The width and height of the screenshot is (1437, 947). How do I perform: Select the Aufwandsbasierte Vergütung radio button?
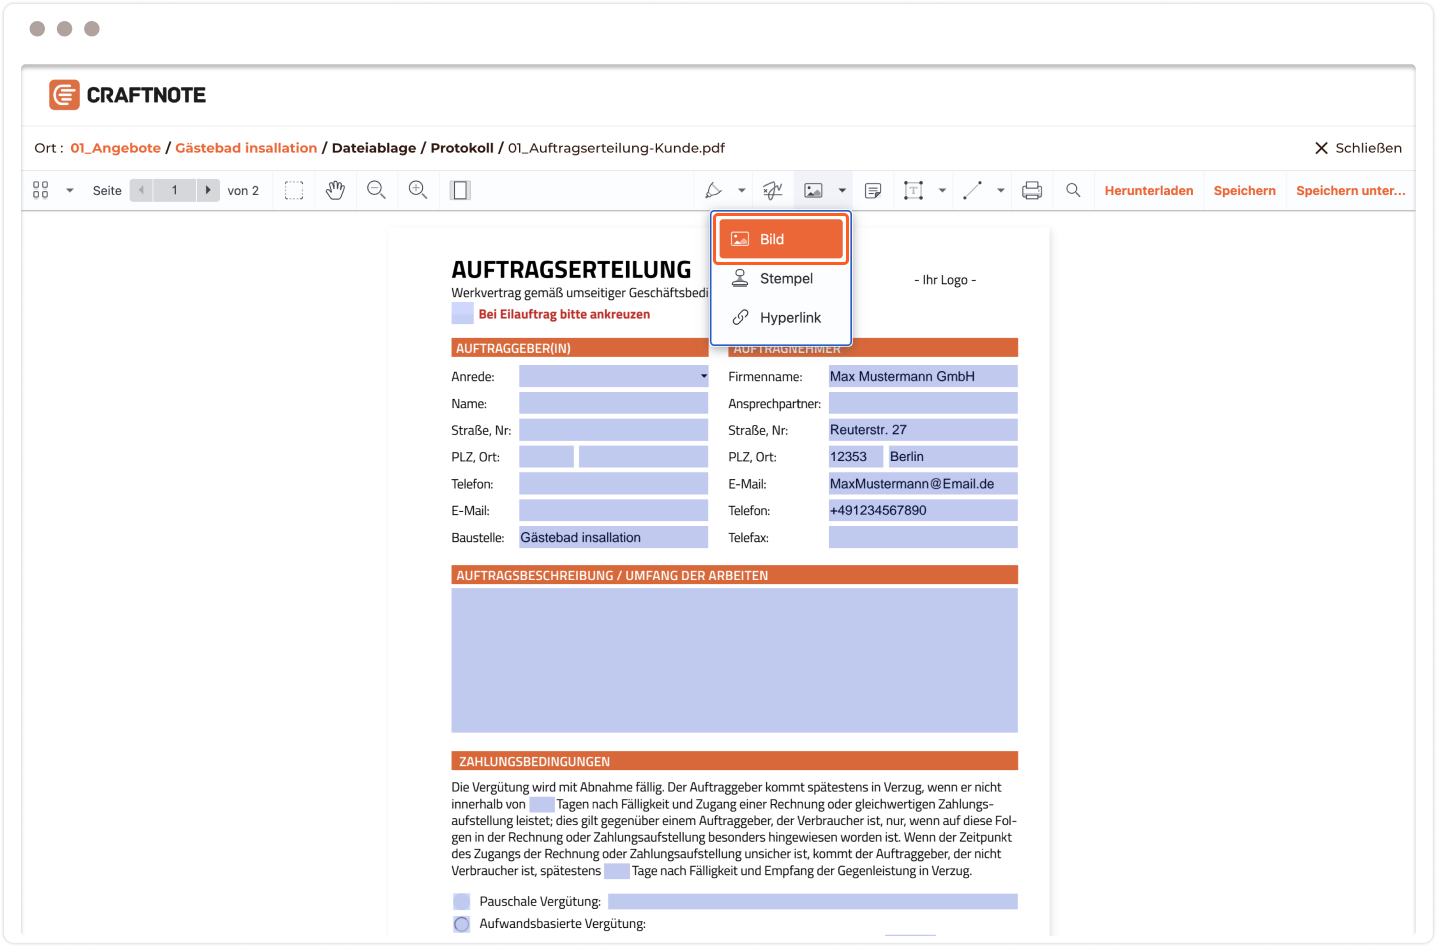[x=461, y=924]
